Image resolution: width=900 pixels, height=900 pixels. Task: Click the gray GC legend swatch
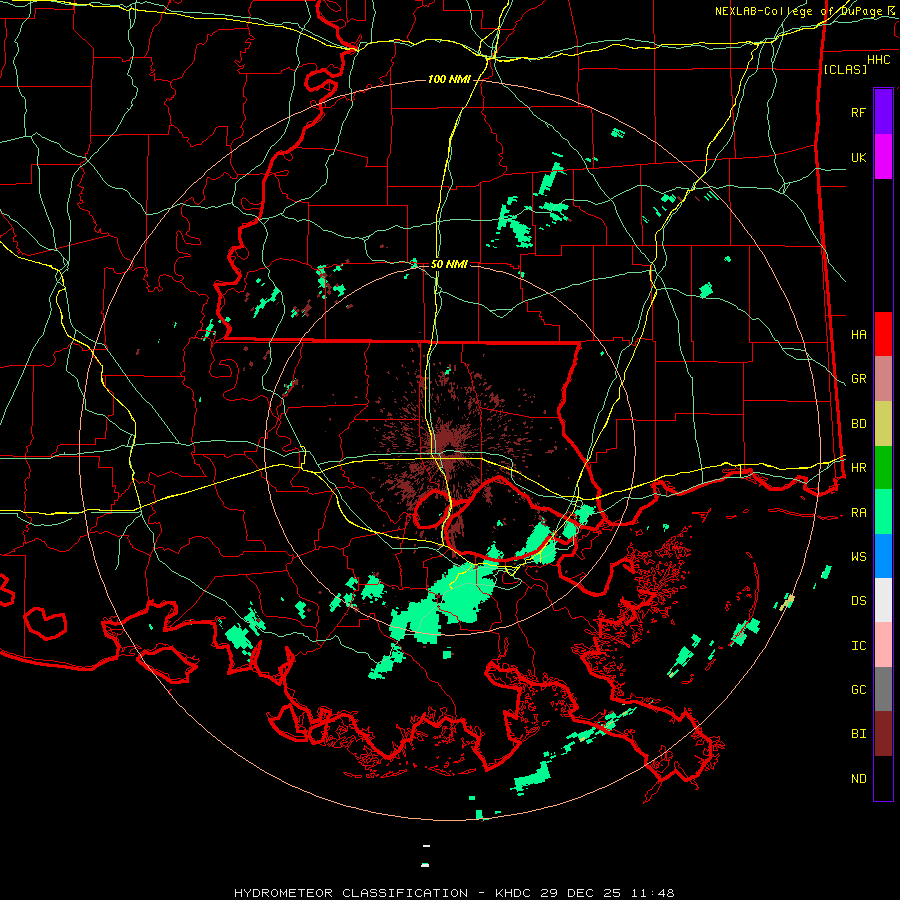coord(883,689)
